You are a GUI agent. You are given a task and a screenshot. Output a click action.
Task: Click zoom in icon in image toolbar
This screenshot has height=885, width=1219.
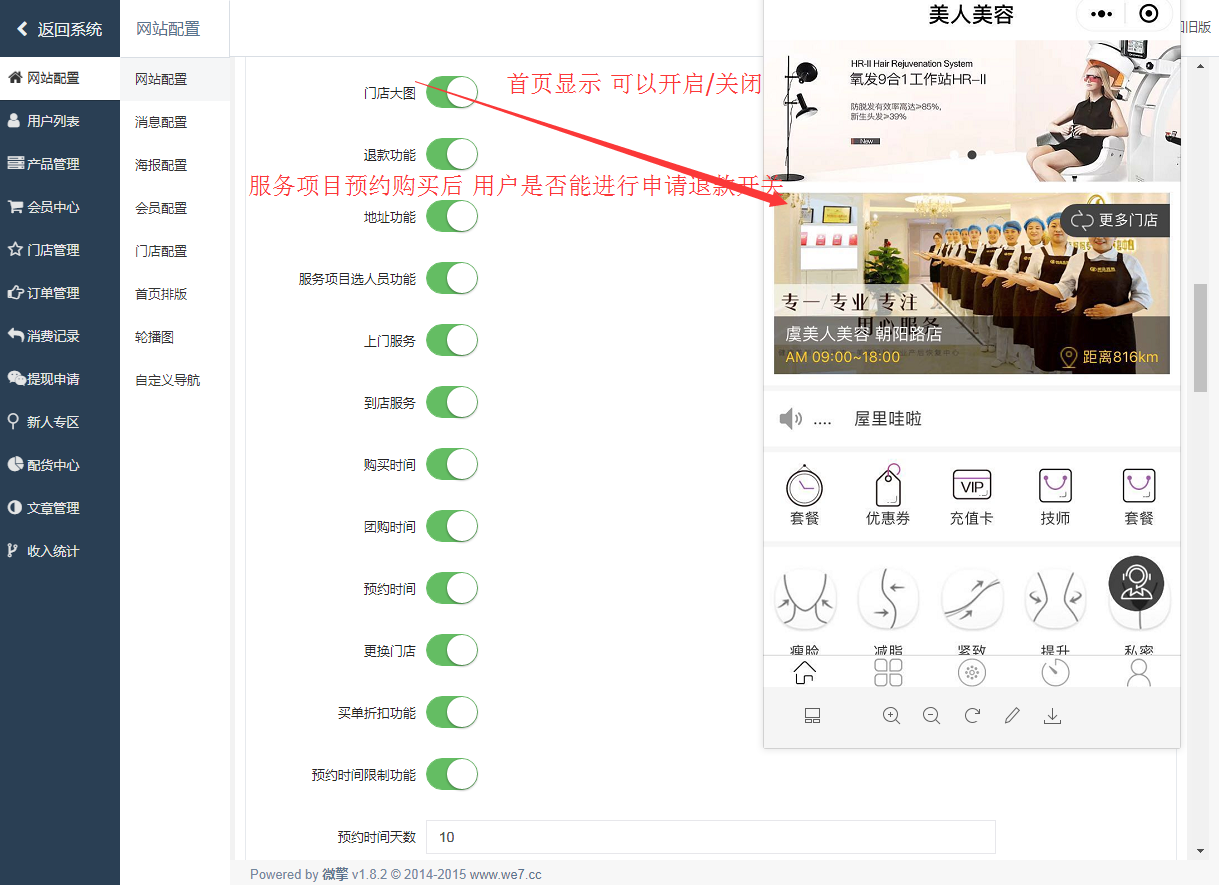pos(892,716)
